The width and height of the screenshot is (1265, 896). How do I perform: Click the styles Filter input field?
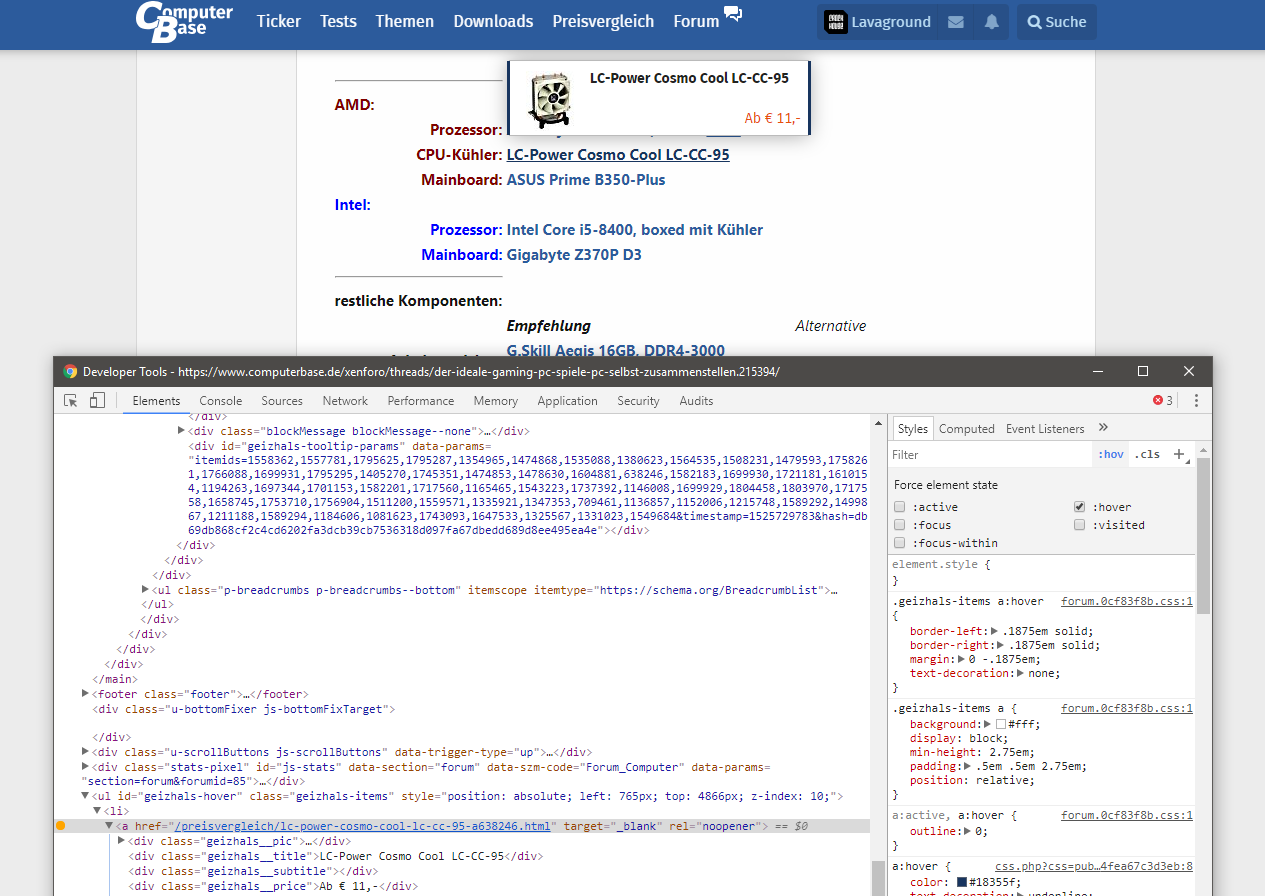[990, 454]
